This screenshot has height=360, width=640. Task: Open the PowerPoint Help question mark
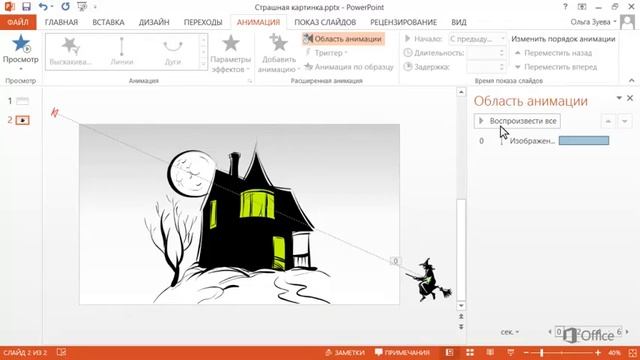[565, 7]
